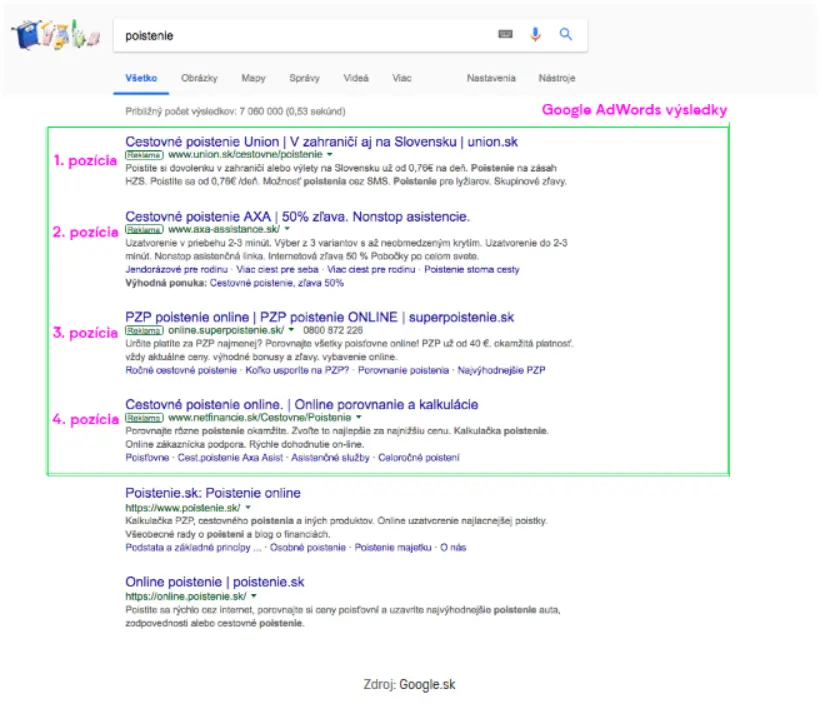The width and height of the screenshot is (823, 709).
Task: Open the Porovnanie poistenia sitelink
Action: (x=403, y=370)
